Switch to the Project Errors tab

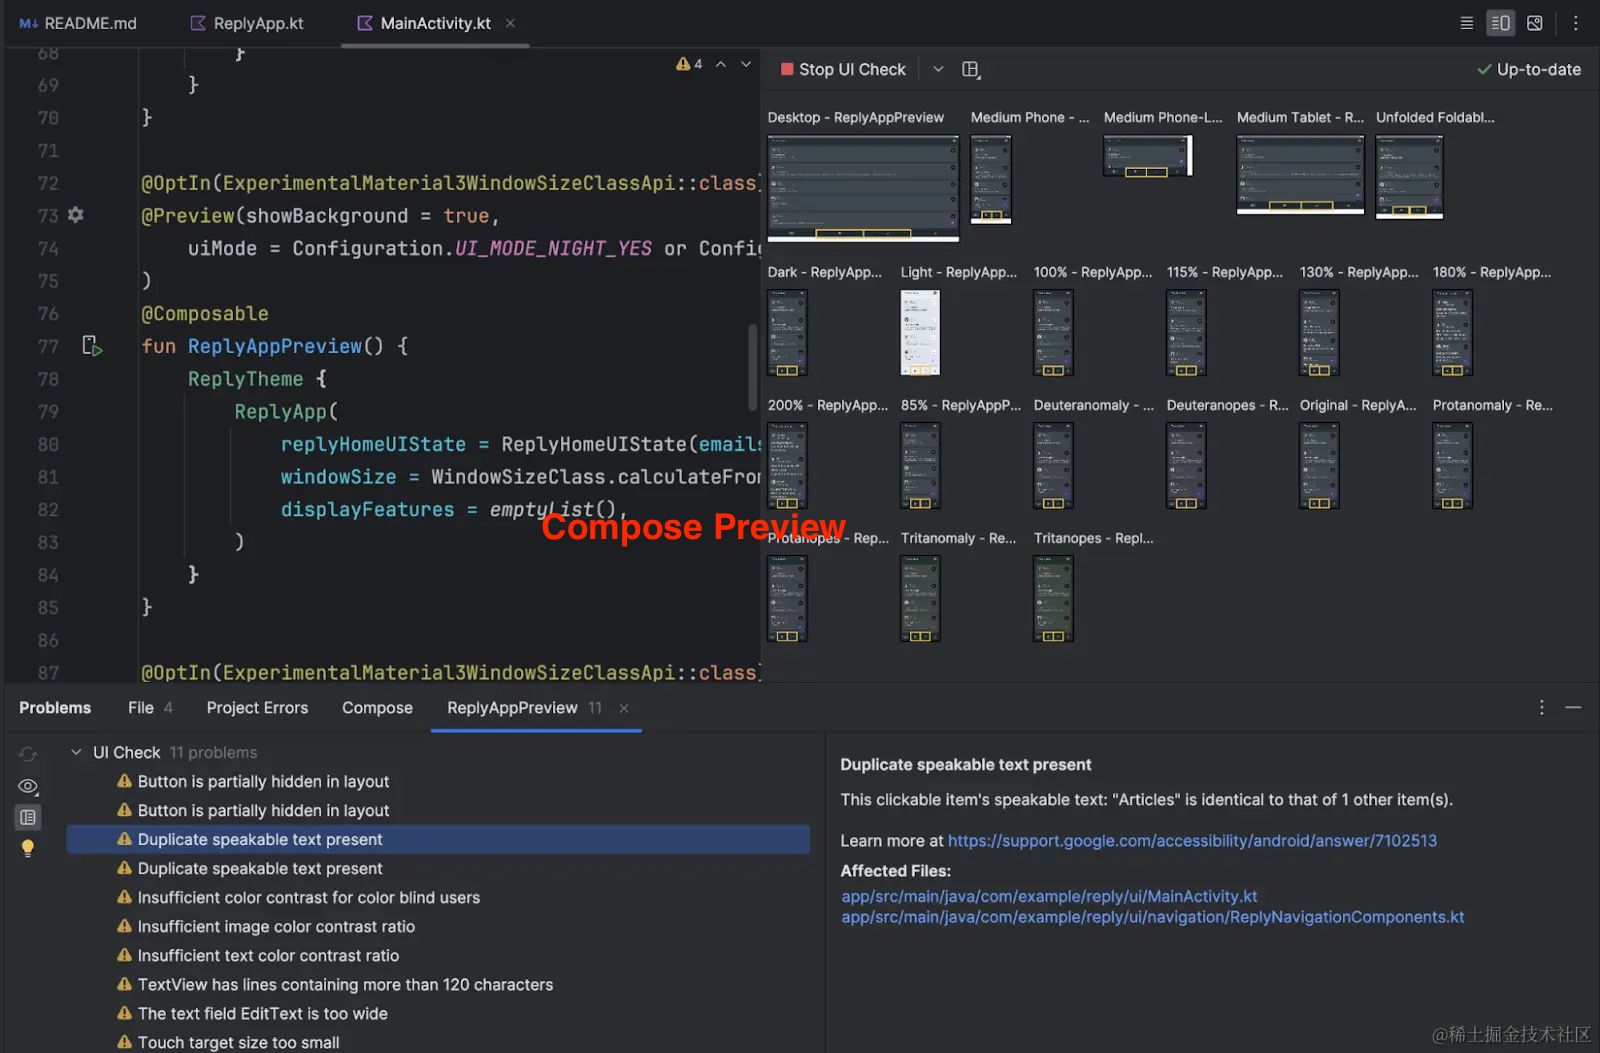point(257,708)
